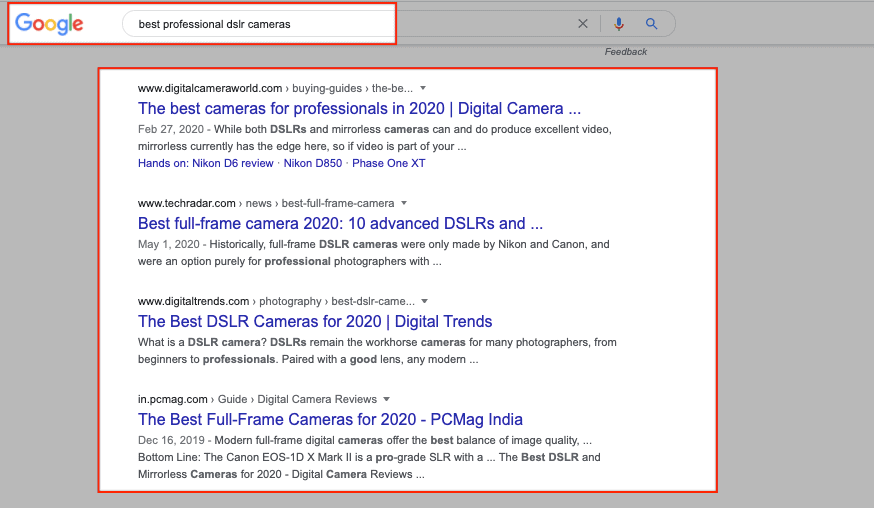Viewport: 874px width, 508px height.
Task: Open "Best full-frame camera 2020" TechRadar result
Action: click(340, 224)
